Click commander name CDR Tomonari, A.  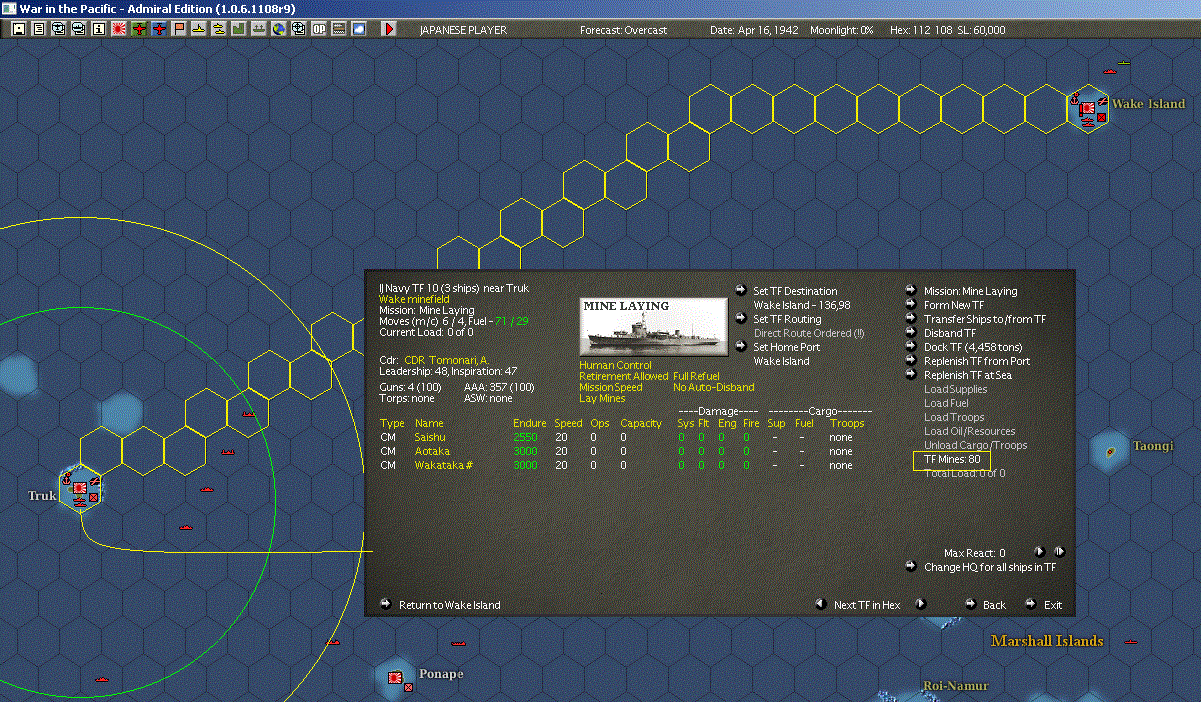446,360
